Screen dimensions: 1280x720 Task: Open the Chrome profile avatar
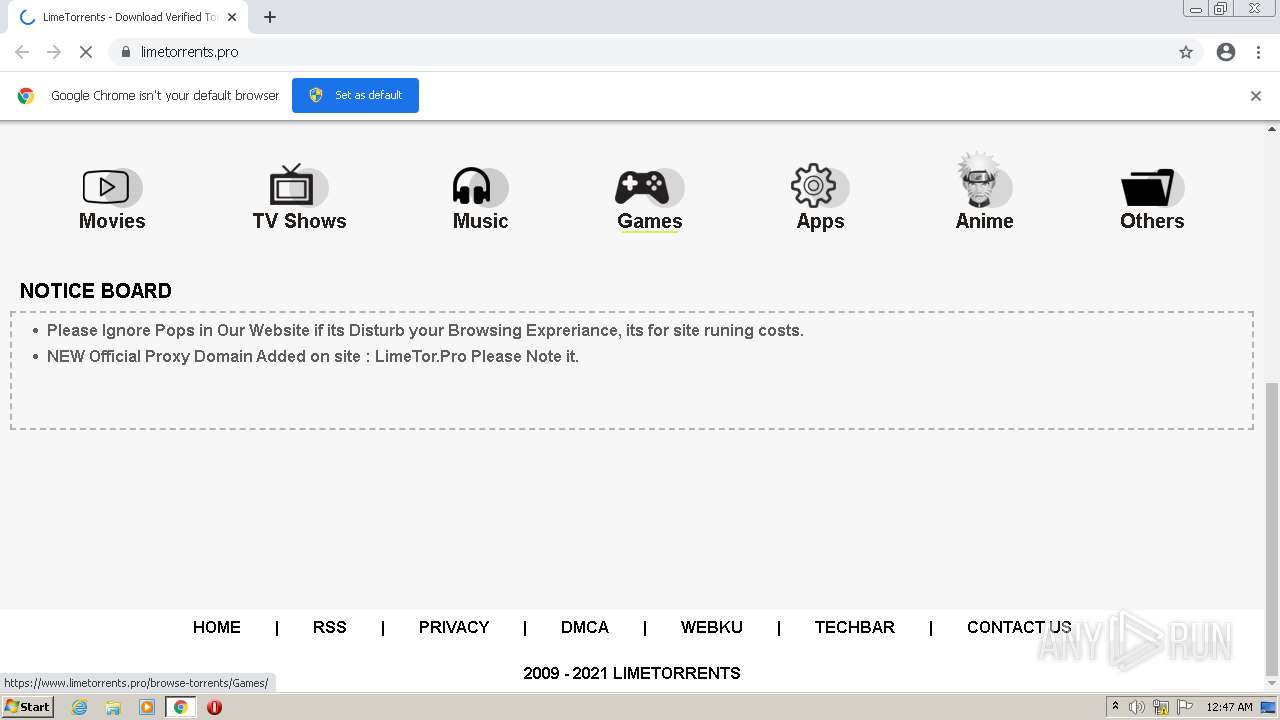(x=1226, y=52)
